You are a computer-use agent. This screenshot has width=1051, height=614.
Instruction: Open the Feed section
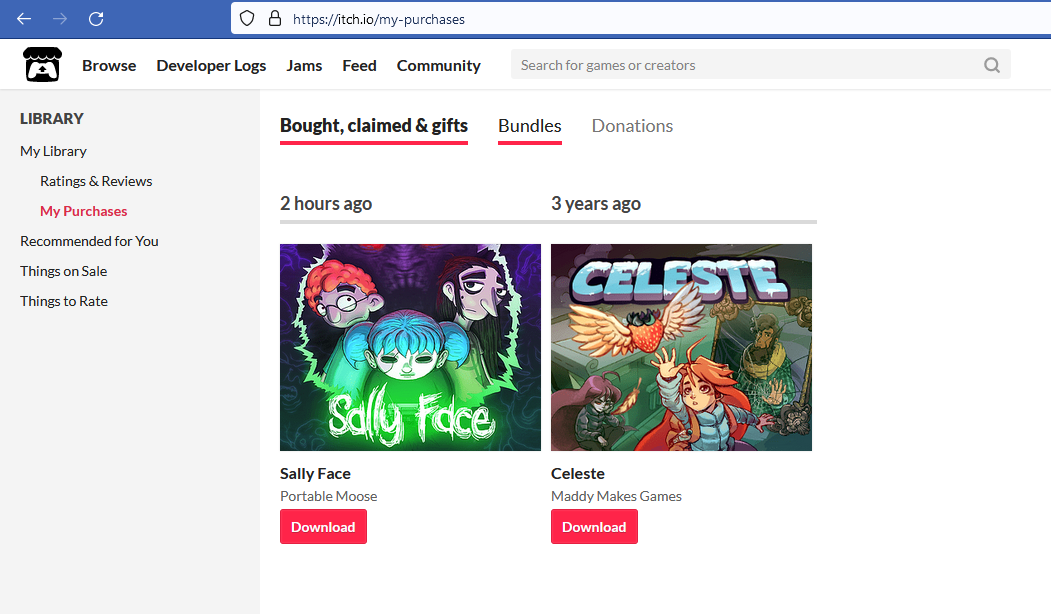click(359, 64)
